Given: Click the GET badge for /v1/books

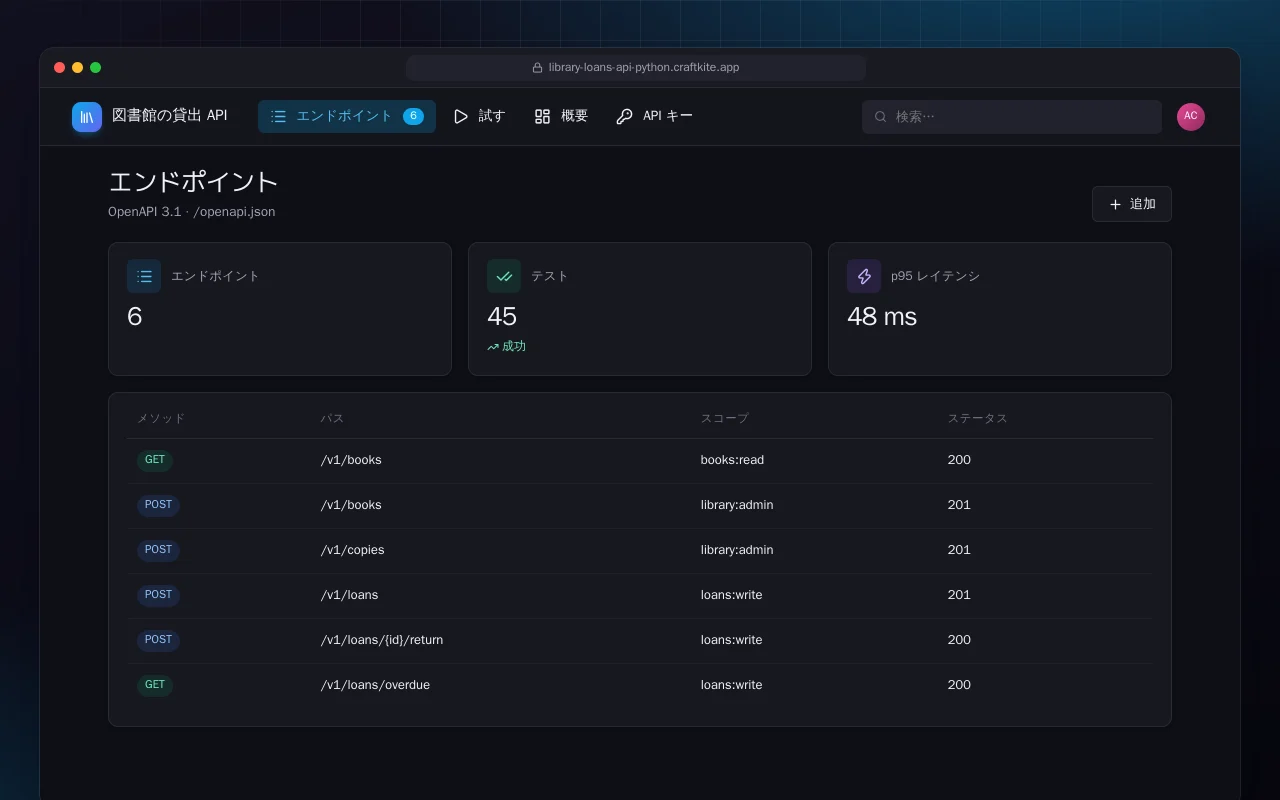Looking at the screenshot, I should (155, 461).
